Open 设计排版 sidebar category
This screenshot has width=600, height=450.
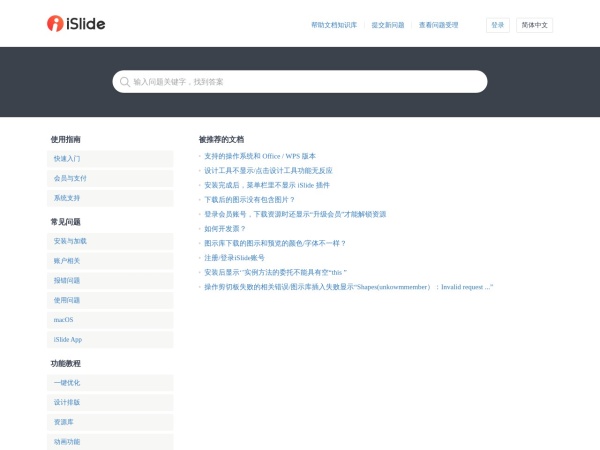110,403
